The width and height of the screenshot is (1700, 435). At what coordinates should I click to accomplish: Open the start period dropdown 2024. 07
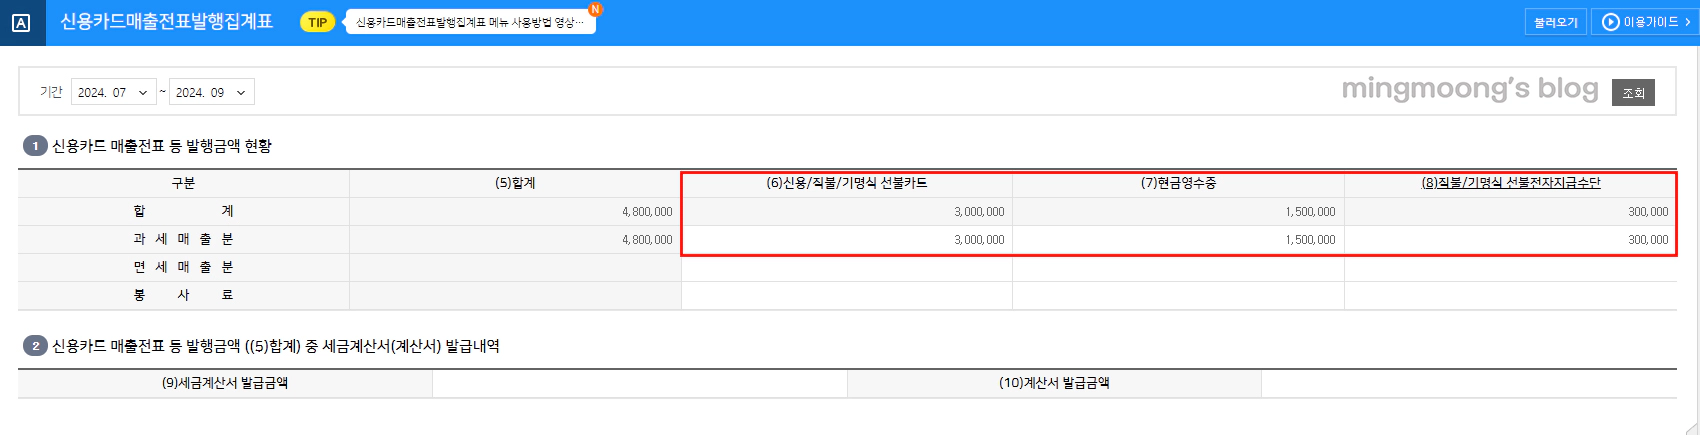pyautogui.click(x=113, y=92)
